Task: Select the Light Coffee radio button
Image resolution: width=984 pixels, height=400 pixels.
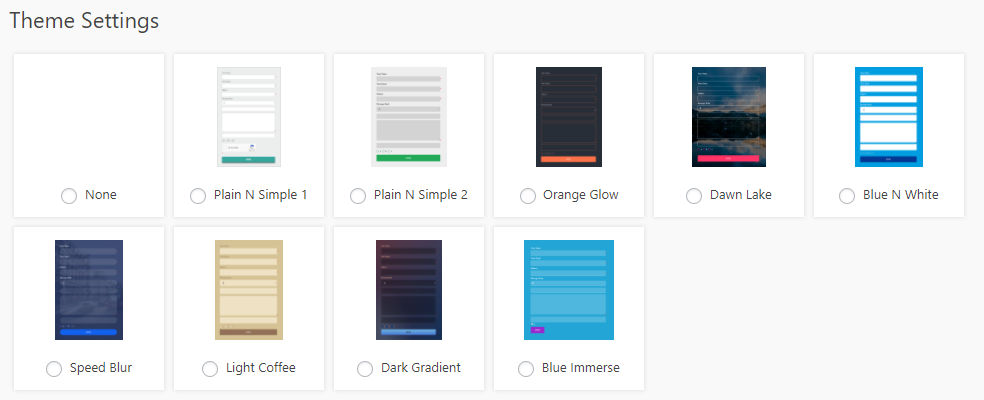Action: (x=210, y=369)
